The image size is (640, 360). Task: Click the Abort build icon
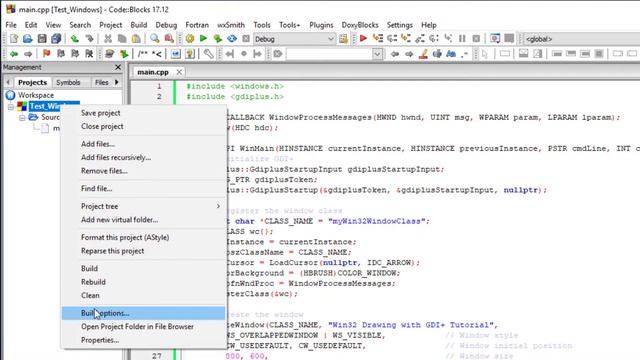tap(246, 39)
